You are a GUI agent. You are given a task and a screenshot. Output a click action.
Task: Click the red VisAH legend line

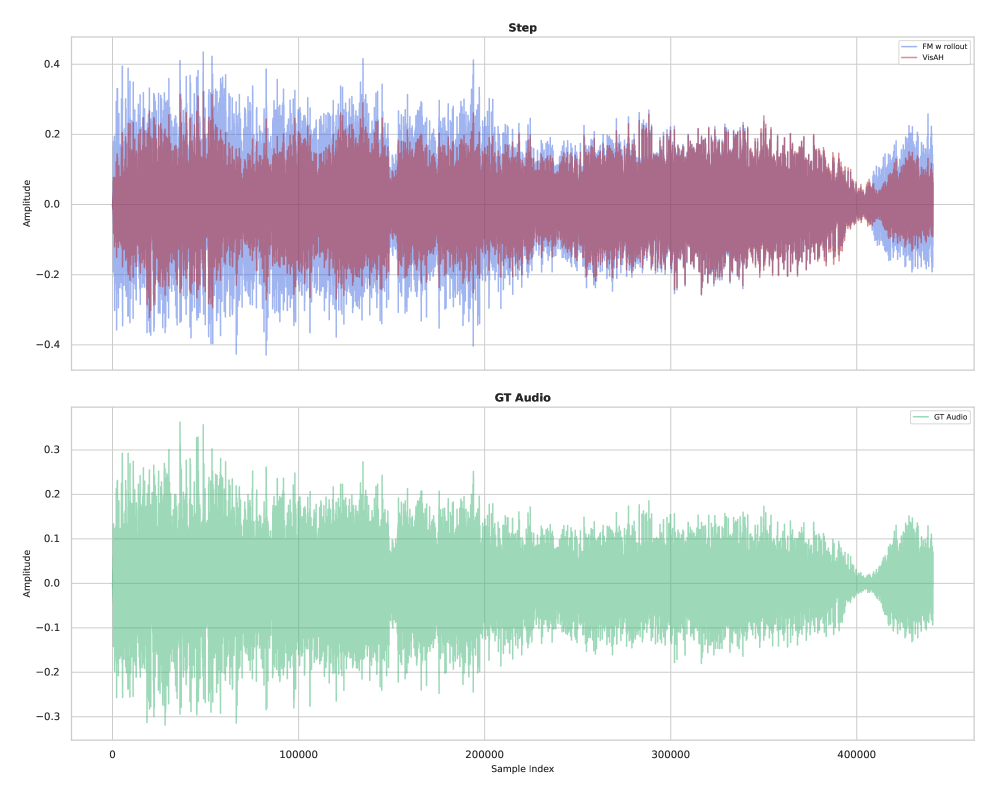coord(909,58)
